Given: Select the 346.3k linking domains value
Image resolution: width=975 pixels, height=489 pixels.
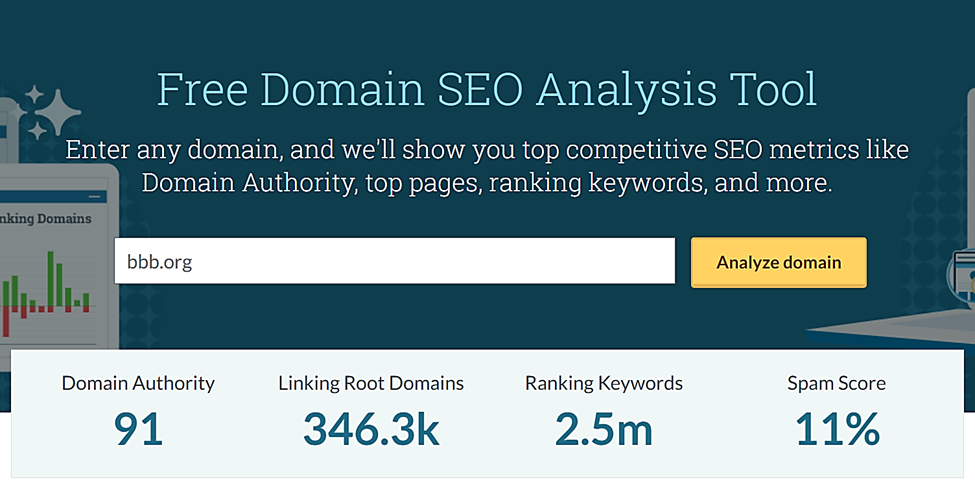Looking at the screenshot, I should 371,429.
